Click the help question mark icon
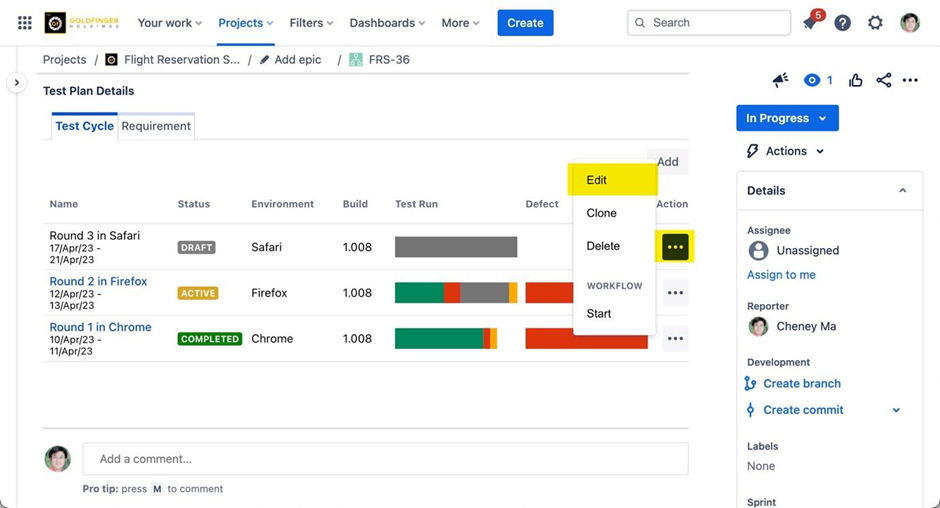 (x=843, y=23)
